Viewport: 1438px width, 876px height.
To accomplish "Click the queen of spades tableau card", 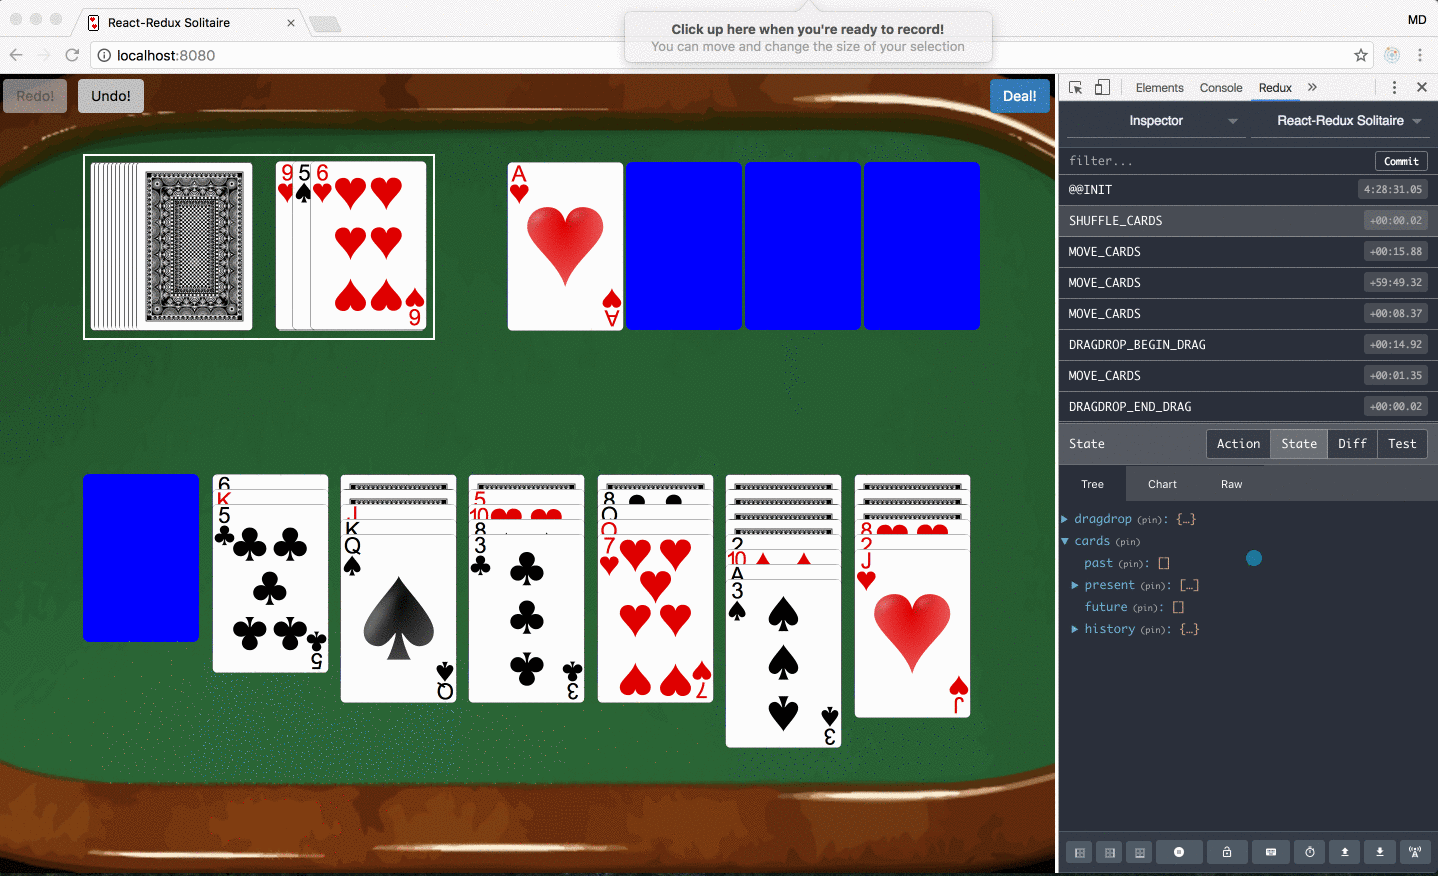I will [398, 618].
